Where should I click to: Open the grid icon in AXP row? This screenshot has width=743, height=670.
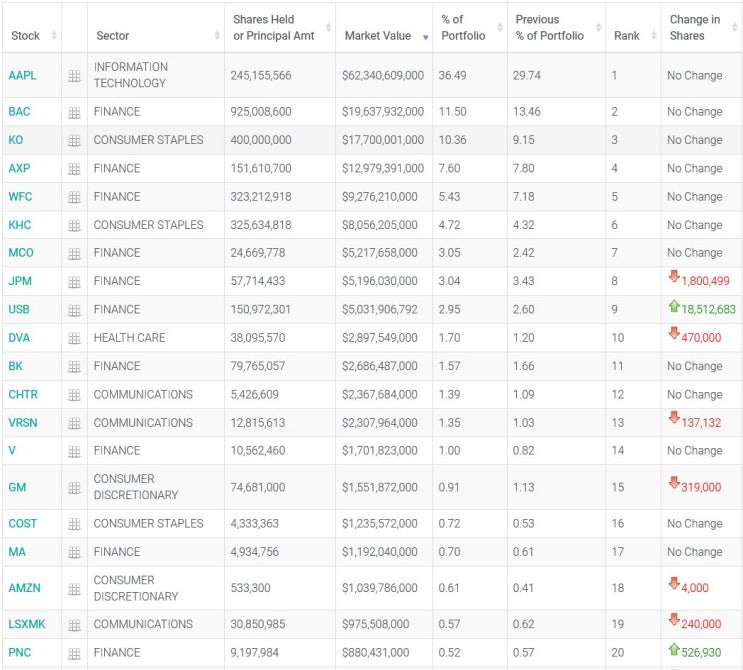click(x=74, y=169)
